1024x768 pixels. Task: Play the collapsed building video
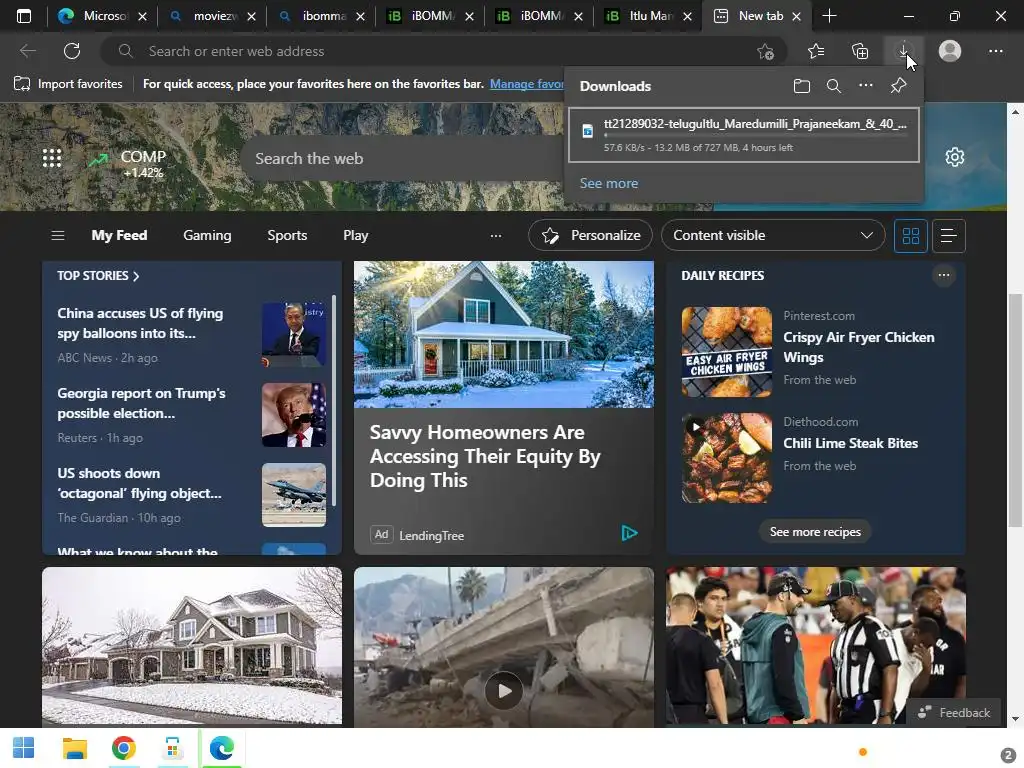coord(504,690)
